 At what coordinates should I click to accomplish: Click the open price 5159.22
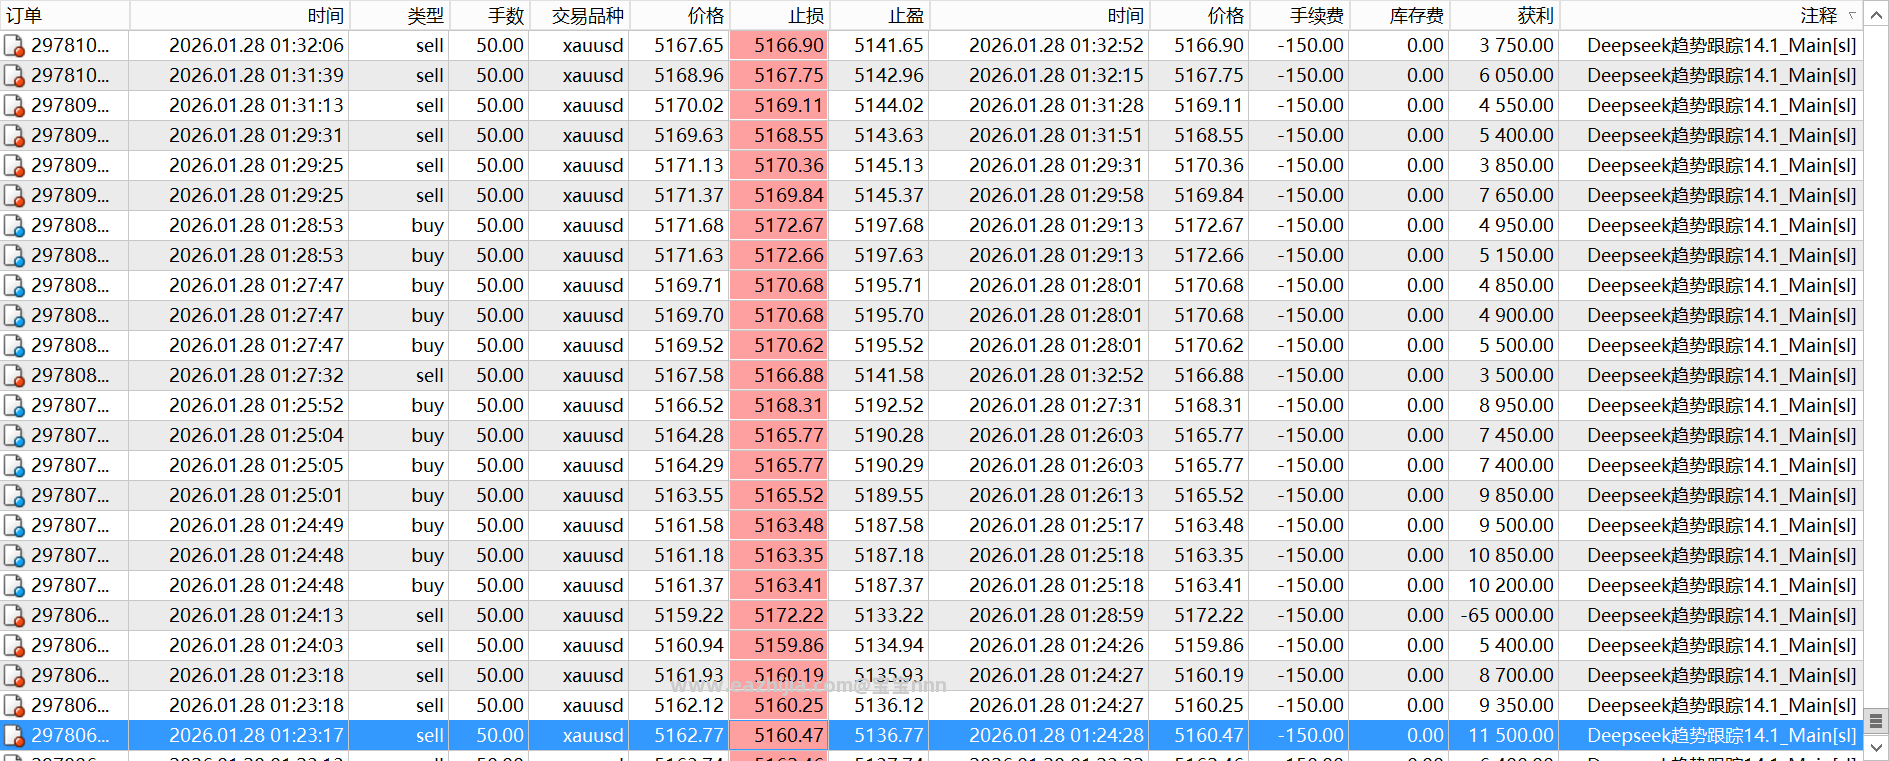tap(689, 616)
